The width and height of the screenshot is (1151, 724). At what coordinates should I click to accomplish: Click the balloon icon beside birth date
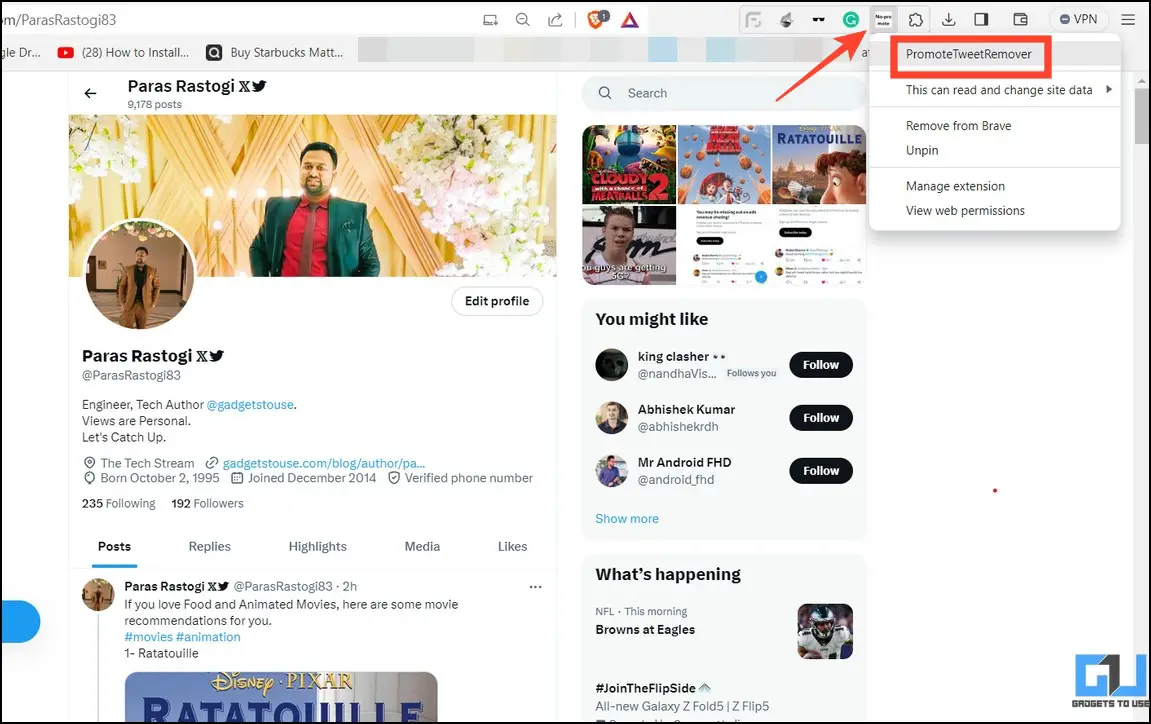(90, 478)
